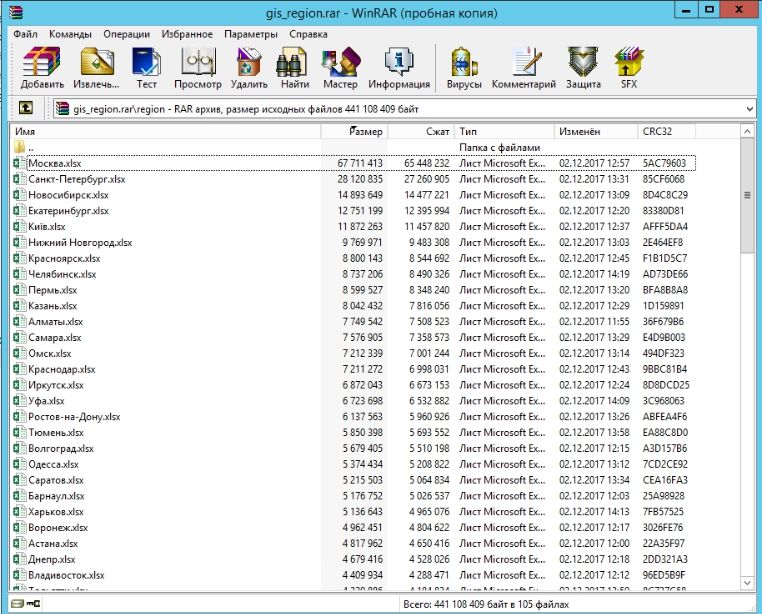The width and height of the screenshot is (762, 614).
Task: Sort files by CRC32 column header
Action: 666,131
